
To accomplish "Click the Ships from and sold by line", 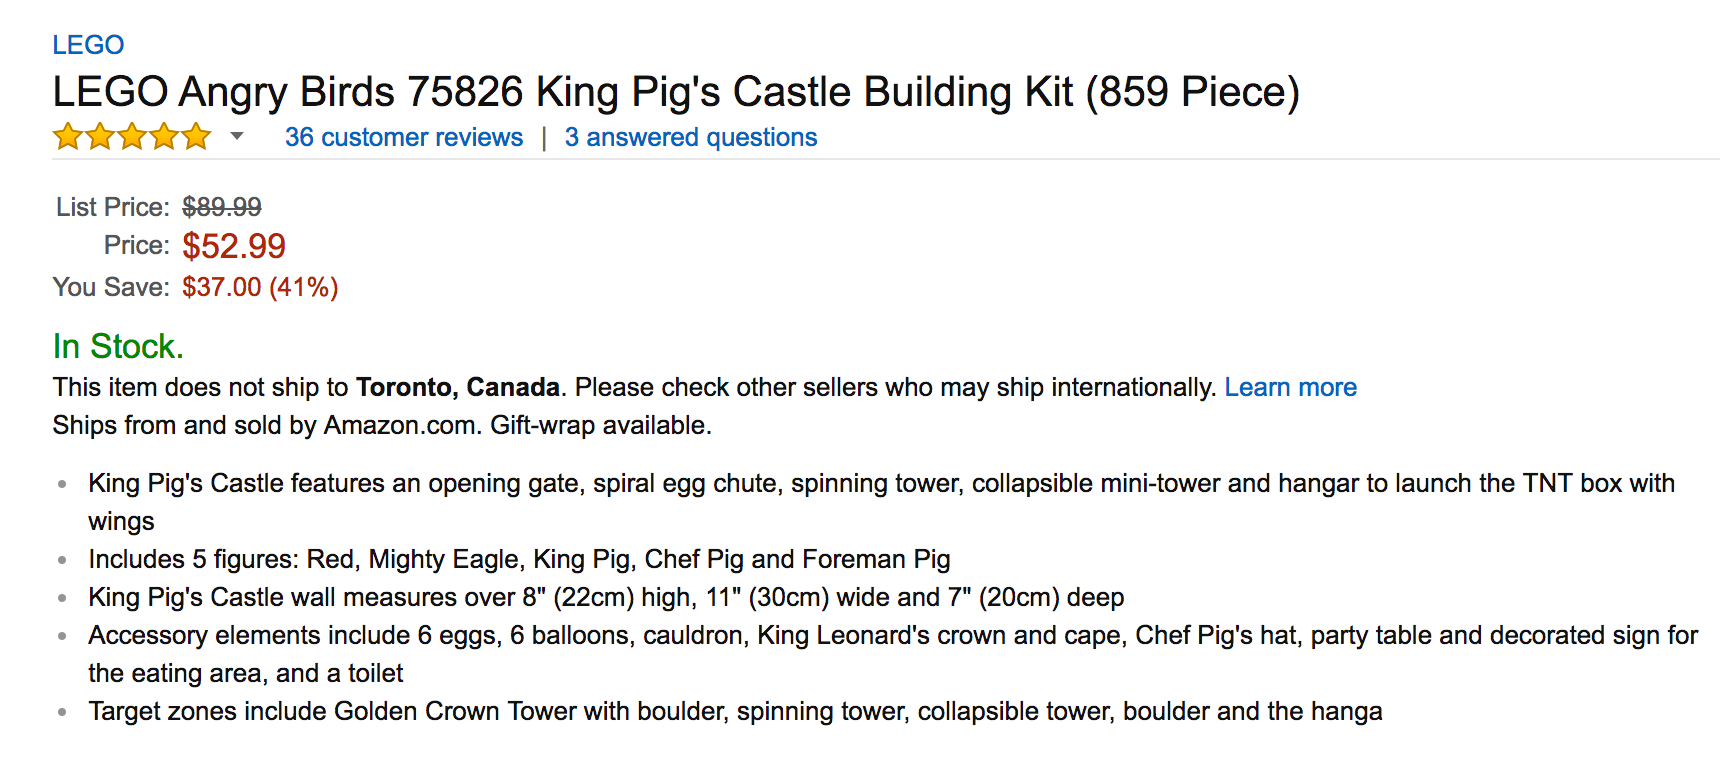I will click(382, 425).
